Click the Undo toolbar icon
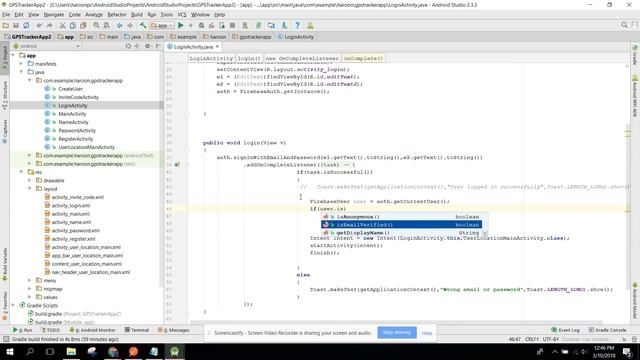The image size is (640, 360). point(39,25)
